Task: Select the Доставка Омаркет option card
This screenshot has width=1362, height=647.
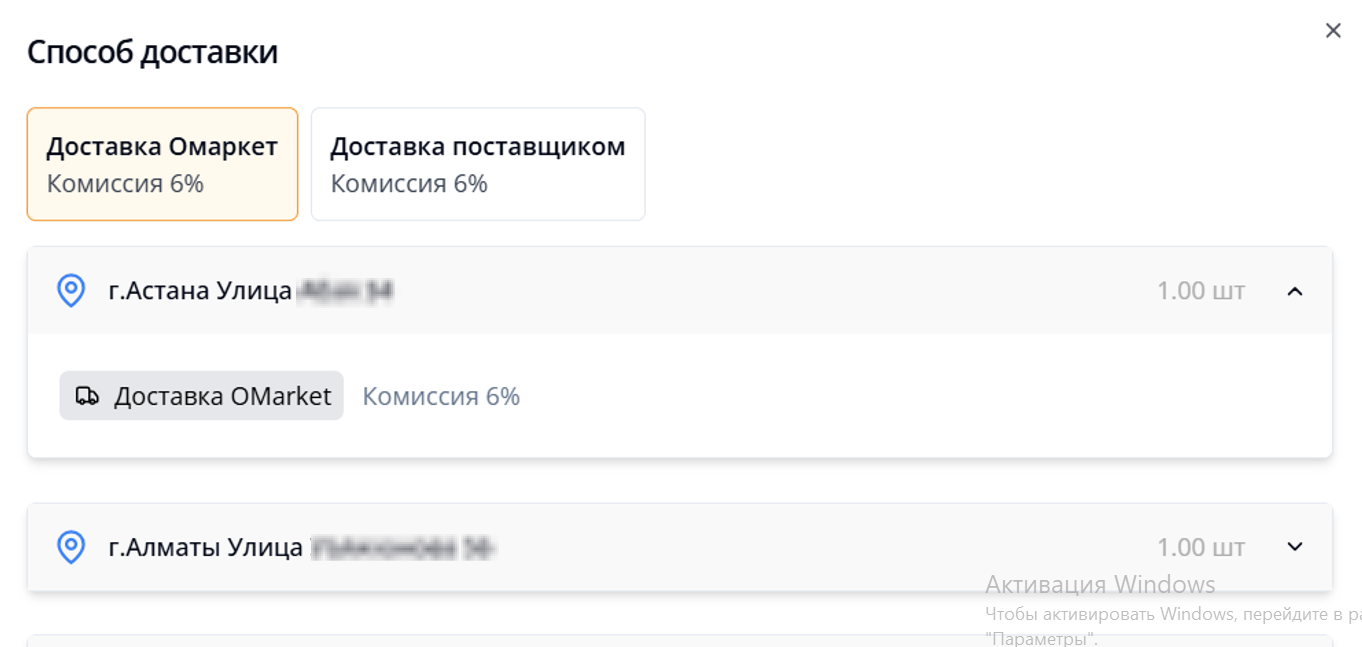Action: point(162,164)
